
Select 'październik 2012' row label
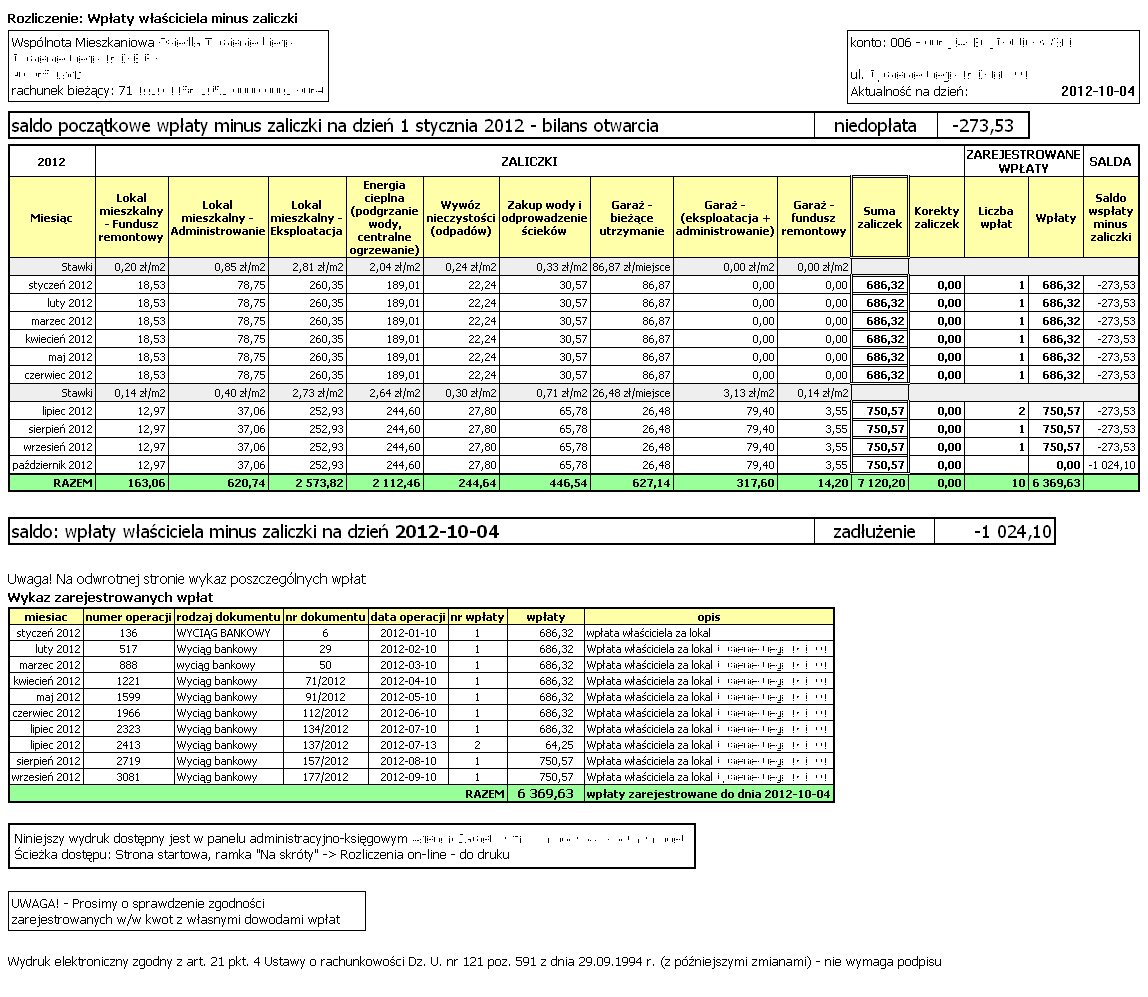pyautogui.click(x=52, y=465)
